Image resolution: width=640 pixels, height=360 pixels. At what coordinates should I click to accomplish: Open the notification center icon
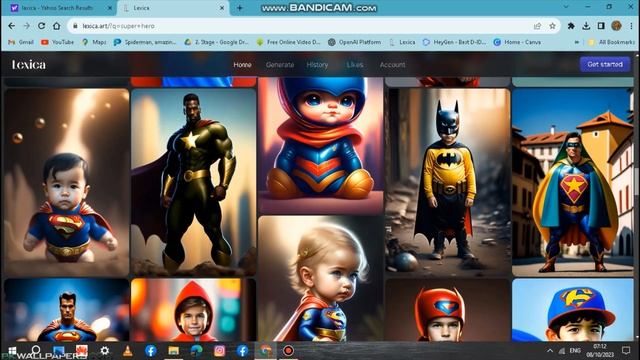coord(626,351)
